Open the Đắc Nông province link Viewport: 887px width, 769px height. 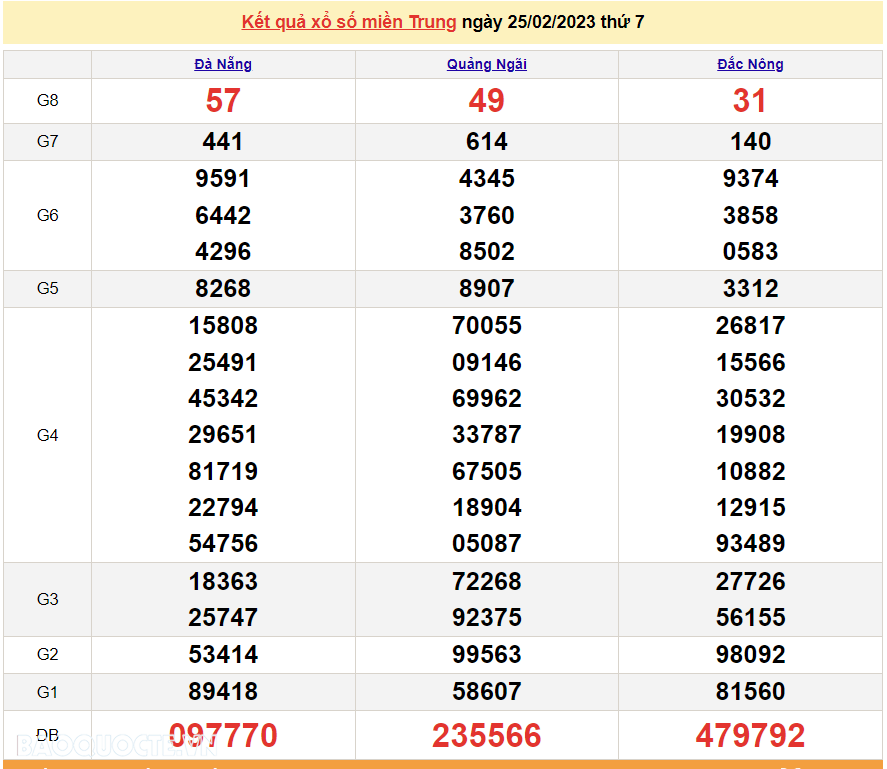pos(750,64)
